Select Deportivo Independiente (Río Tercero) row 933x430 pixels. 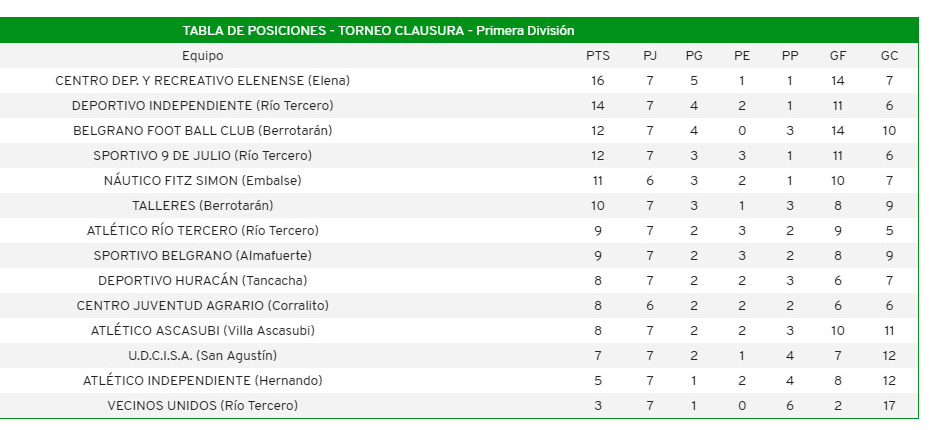coord(202,106)
